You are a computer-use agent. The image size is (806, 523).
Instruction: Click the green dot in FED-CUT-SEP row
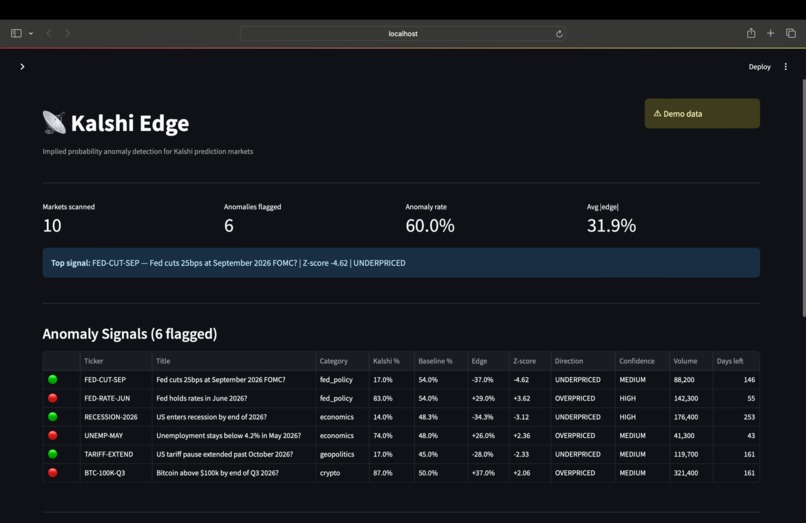(52, 380)
